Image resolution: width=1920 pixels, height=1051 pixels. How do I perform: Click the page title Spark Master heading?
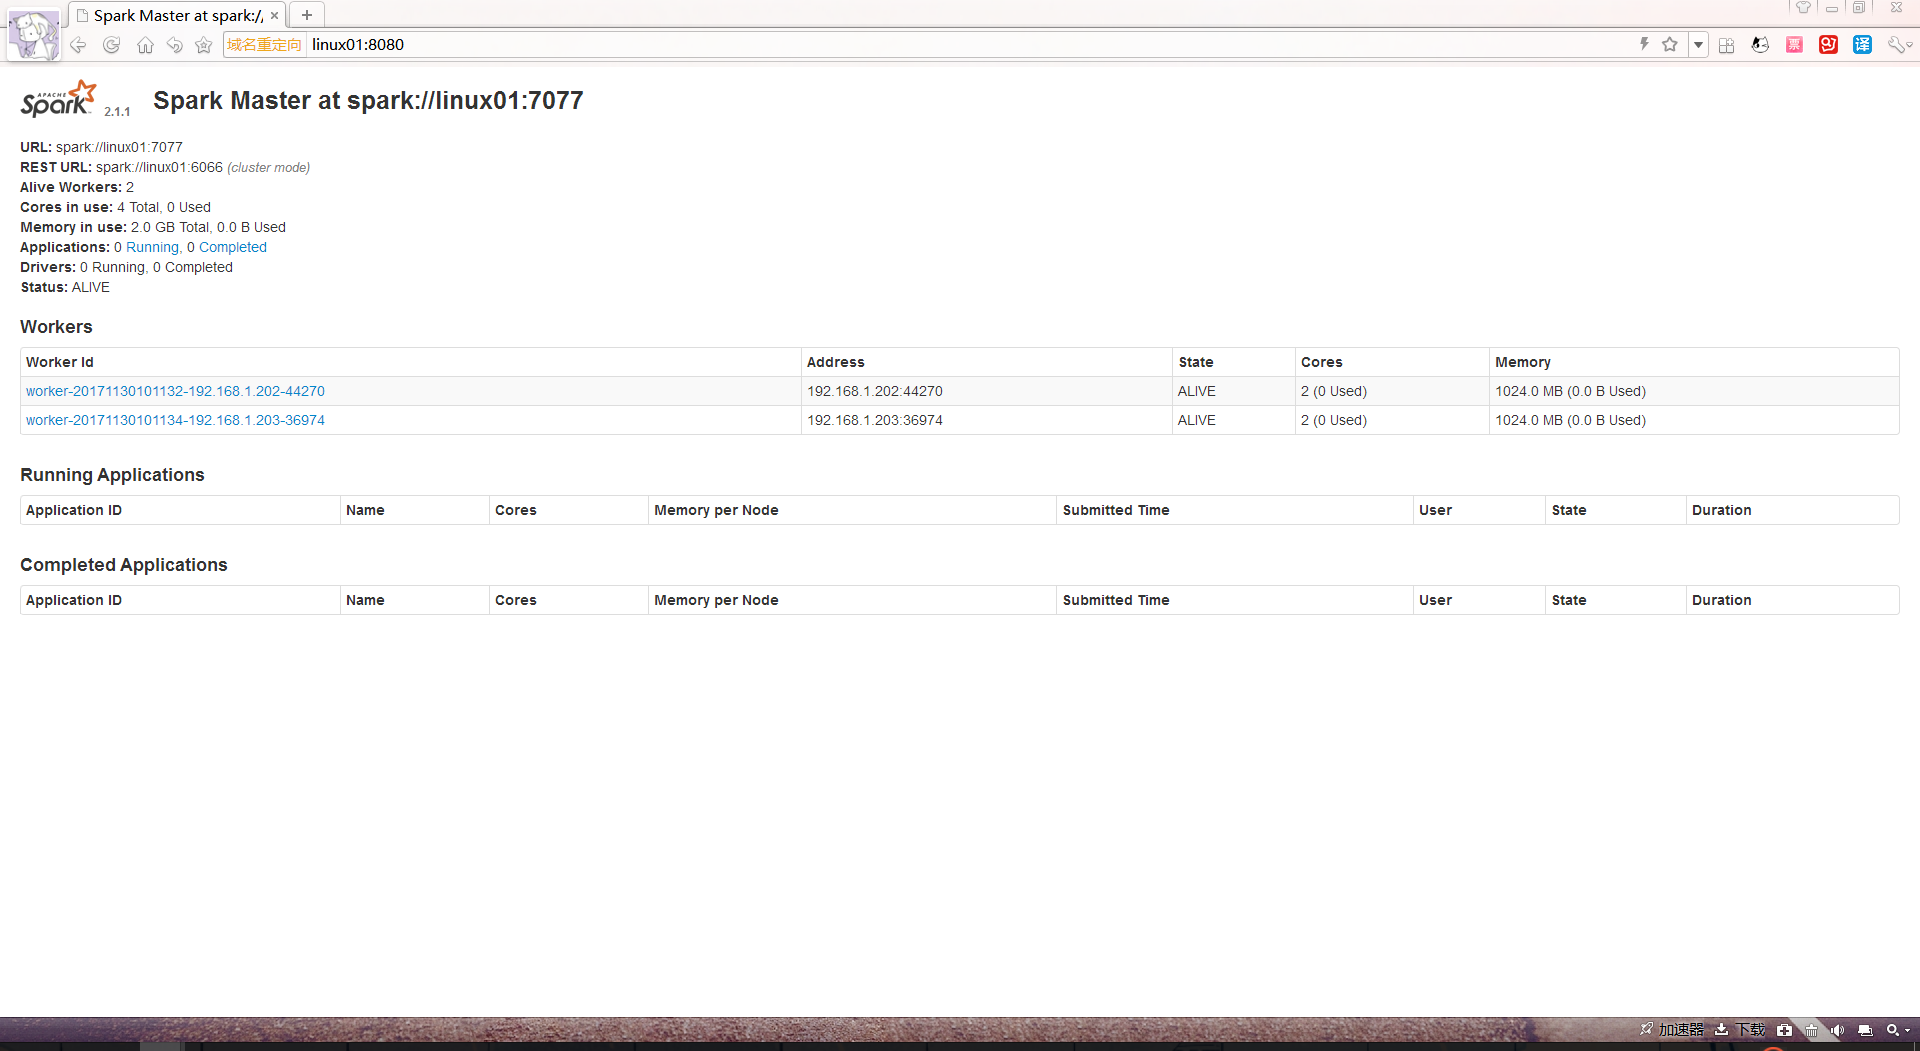pyautogui.click(x=368, y=100)
